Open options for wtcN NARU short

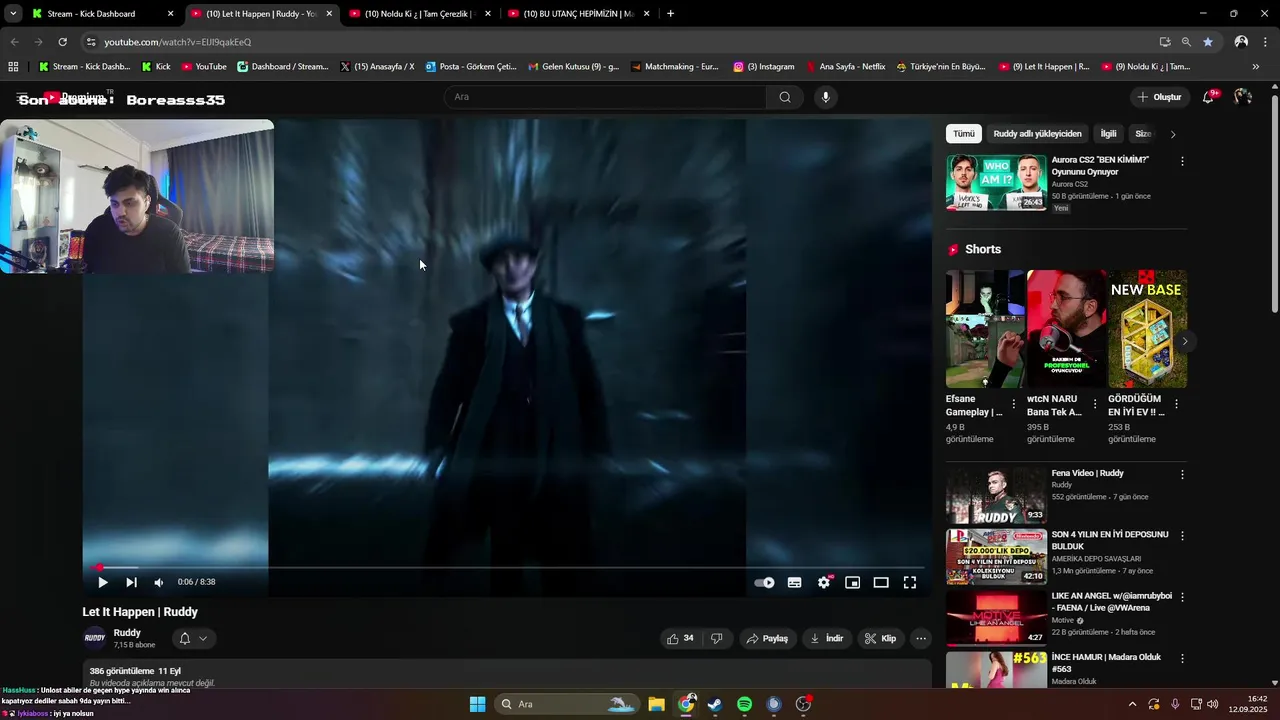coord(1094,404)
